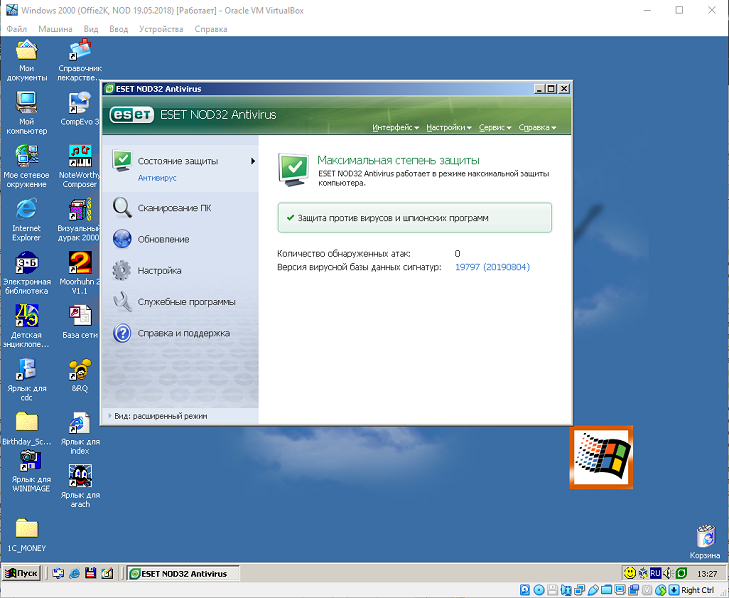
Task: Click the Антивирус sub-item link
Action: pyautogui.click(x=157, y=178)
